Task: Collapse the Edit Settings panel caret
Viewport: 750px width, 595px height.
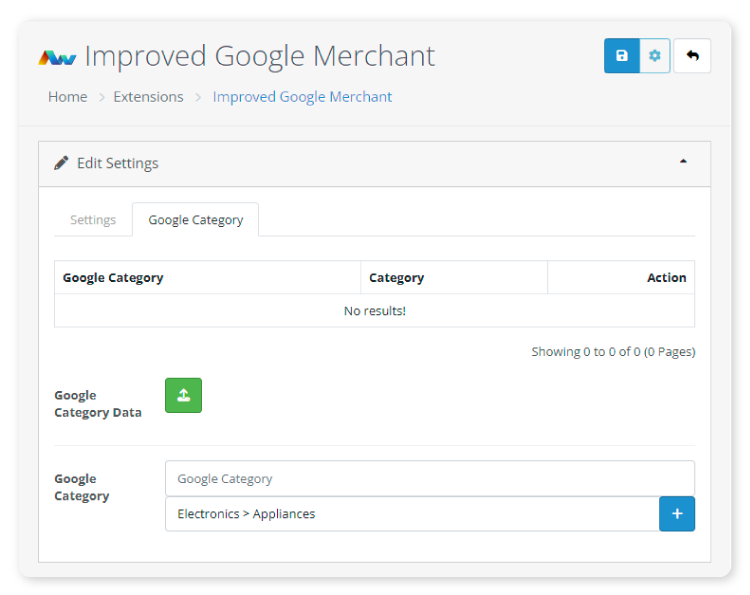Action: pyautogui.click(x=683, y=161)
